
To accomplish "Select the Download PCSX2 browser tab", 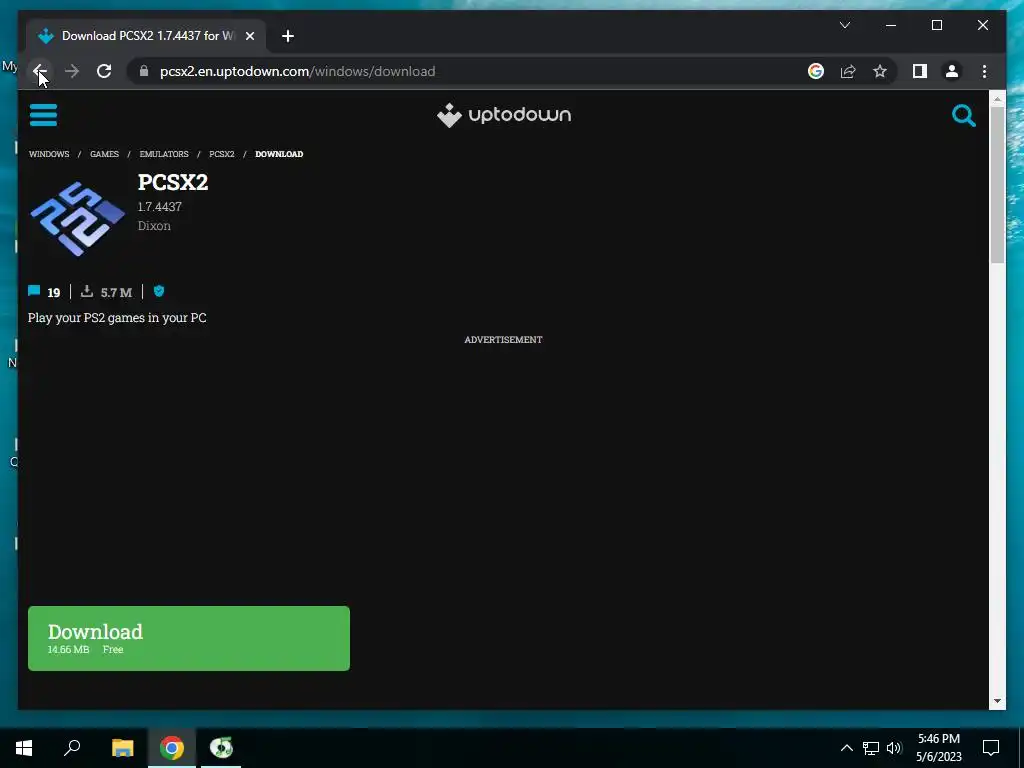I will coord(146,36).
